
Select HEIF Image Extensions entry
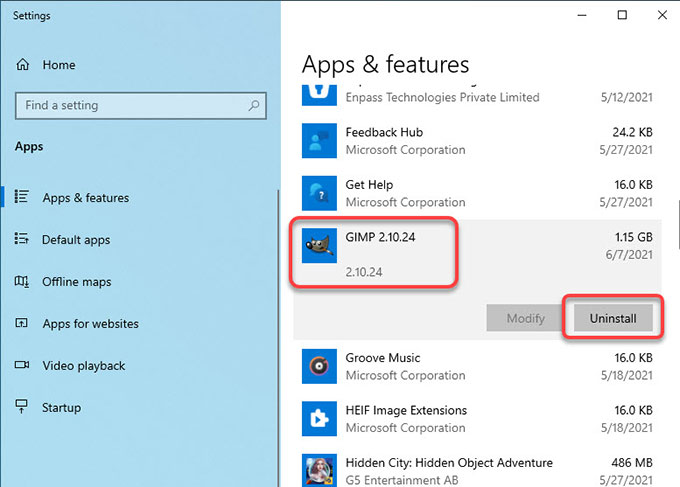tap(477, 418)
